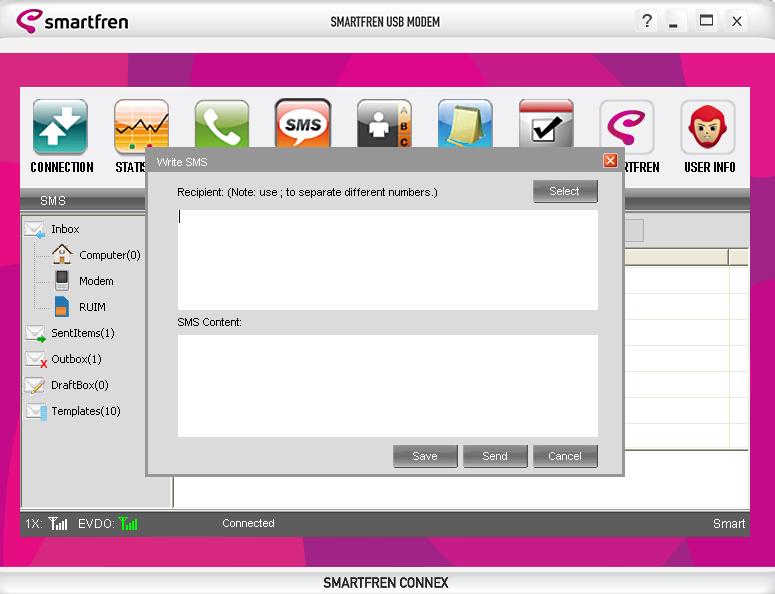The height and width of the screenshot is (594, 775).
Task: Click the Computer house icon
Action: (62, 254)
